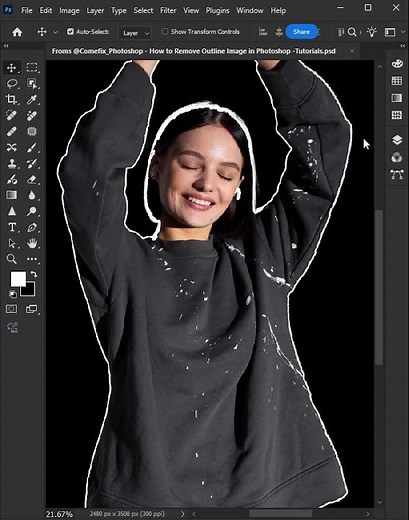The image size is (409, 520).
Task: Open the File menu
Action: [x=27, y=11]
